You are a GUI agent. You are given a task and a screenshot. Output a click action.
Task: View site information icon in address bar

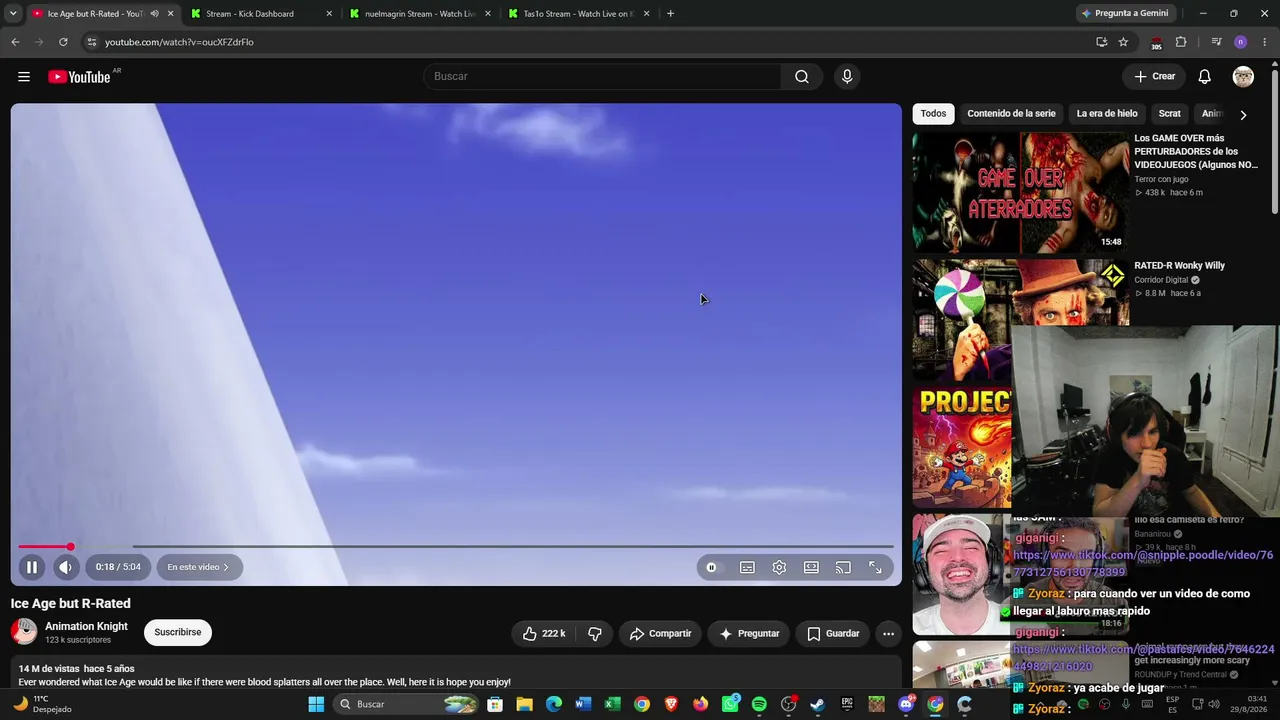(x=91, y=42)
